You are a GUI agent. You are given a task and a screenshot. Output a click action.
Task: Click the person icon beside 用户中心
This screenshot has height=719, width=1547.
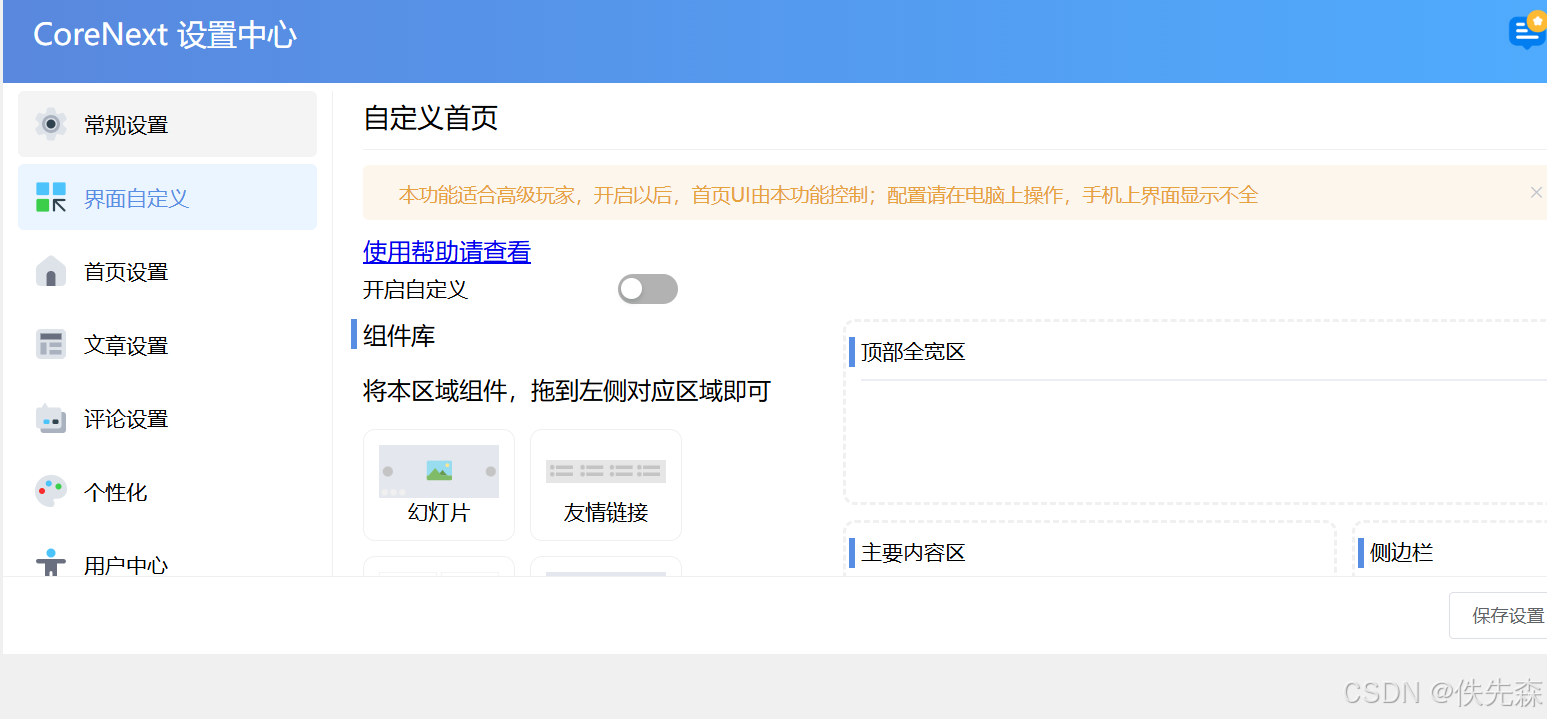pyautogui.click(x=51, y=562)
